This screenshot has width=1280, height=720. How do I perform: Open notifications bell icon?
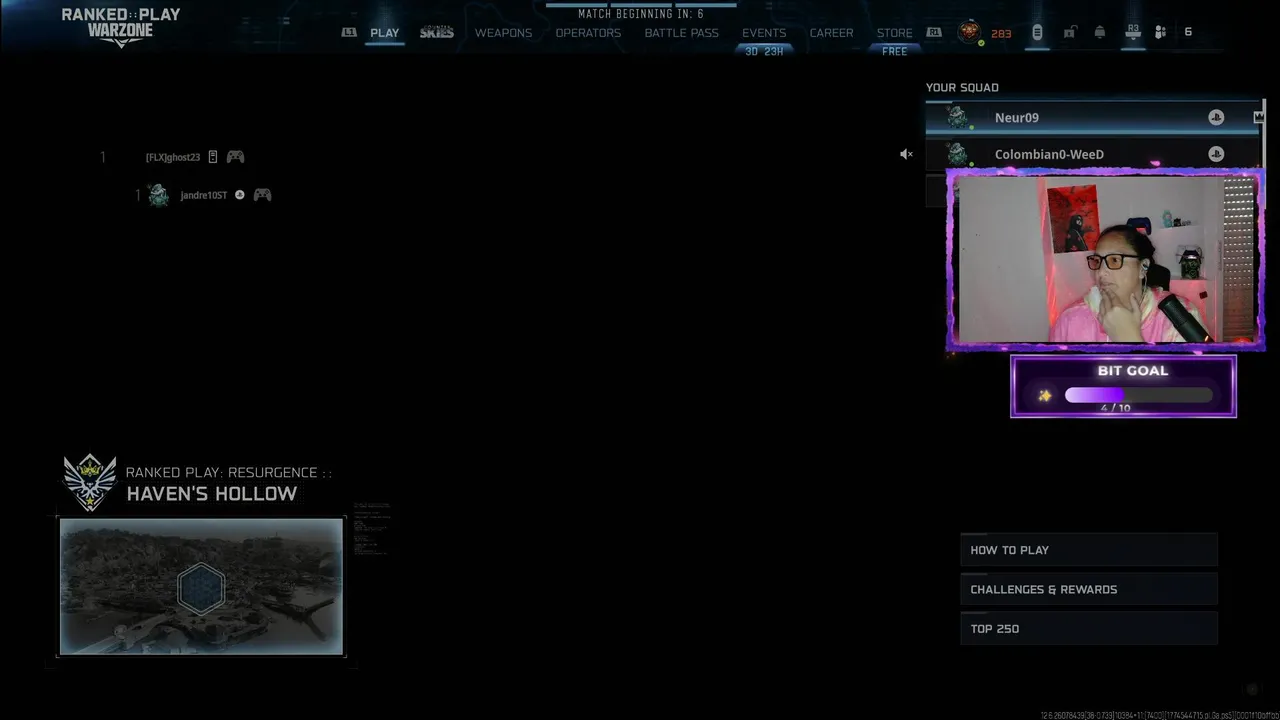click(1100, 32)
